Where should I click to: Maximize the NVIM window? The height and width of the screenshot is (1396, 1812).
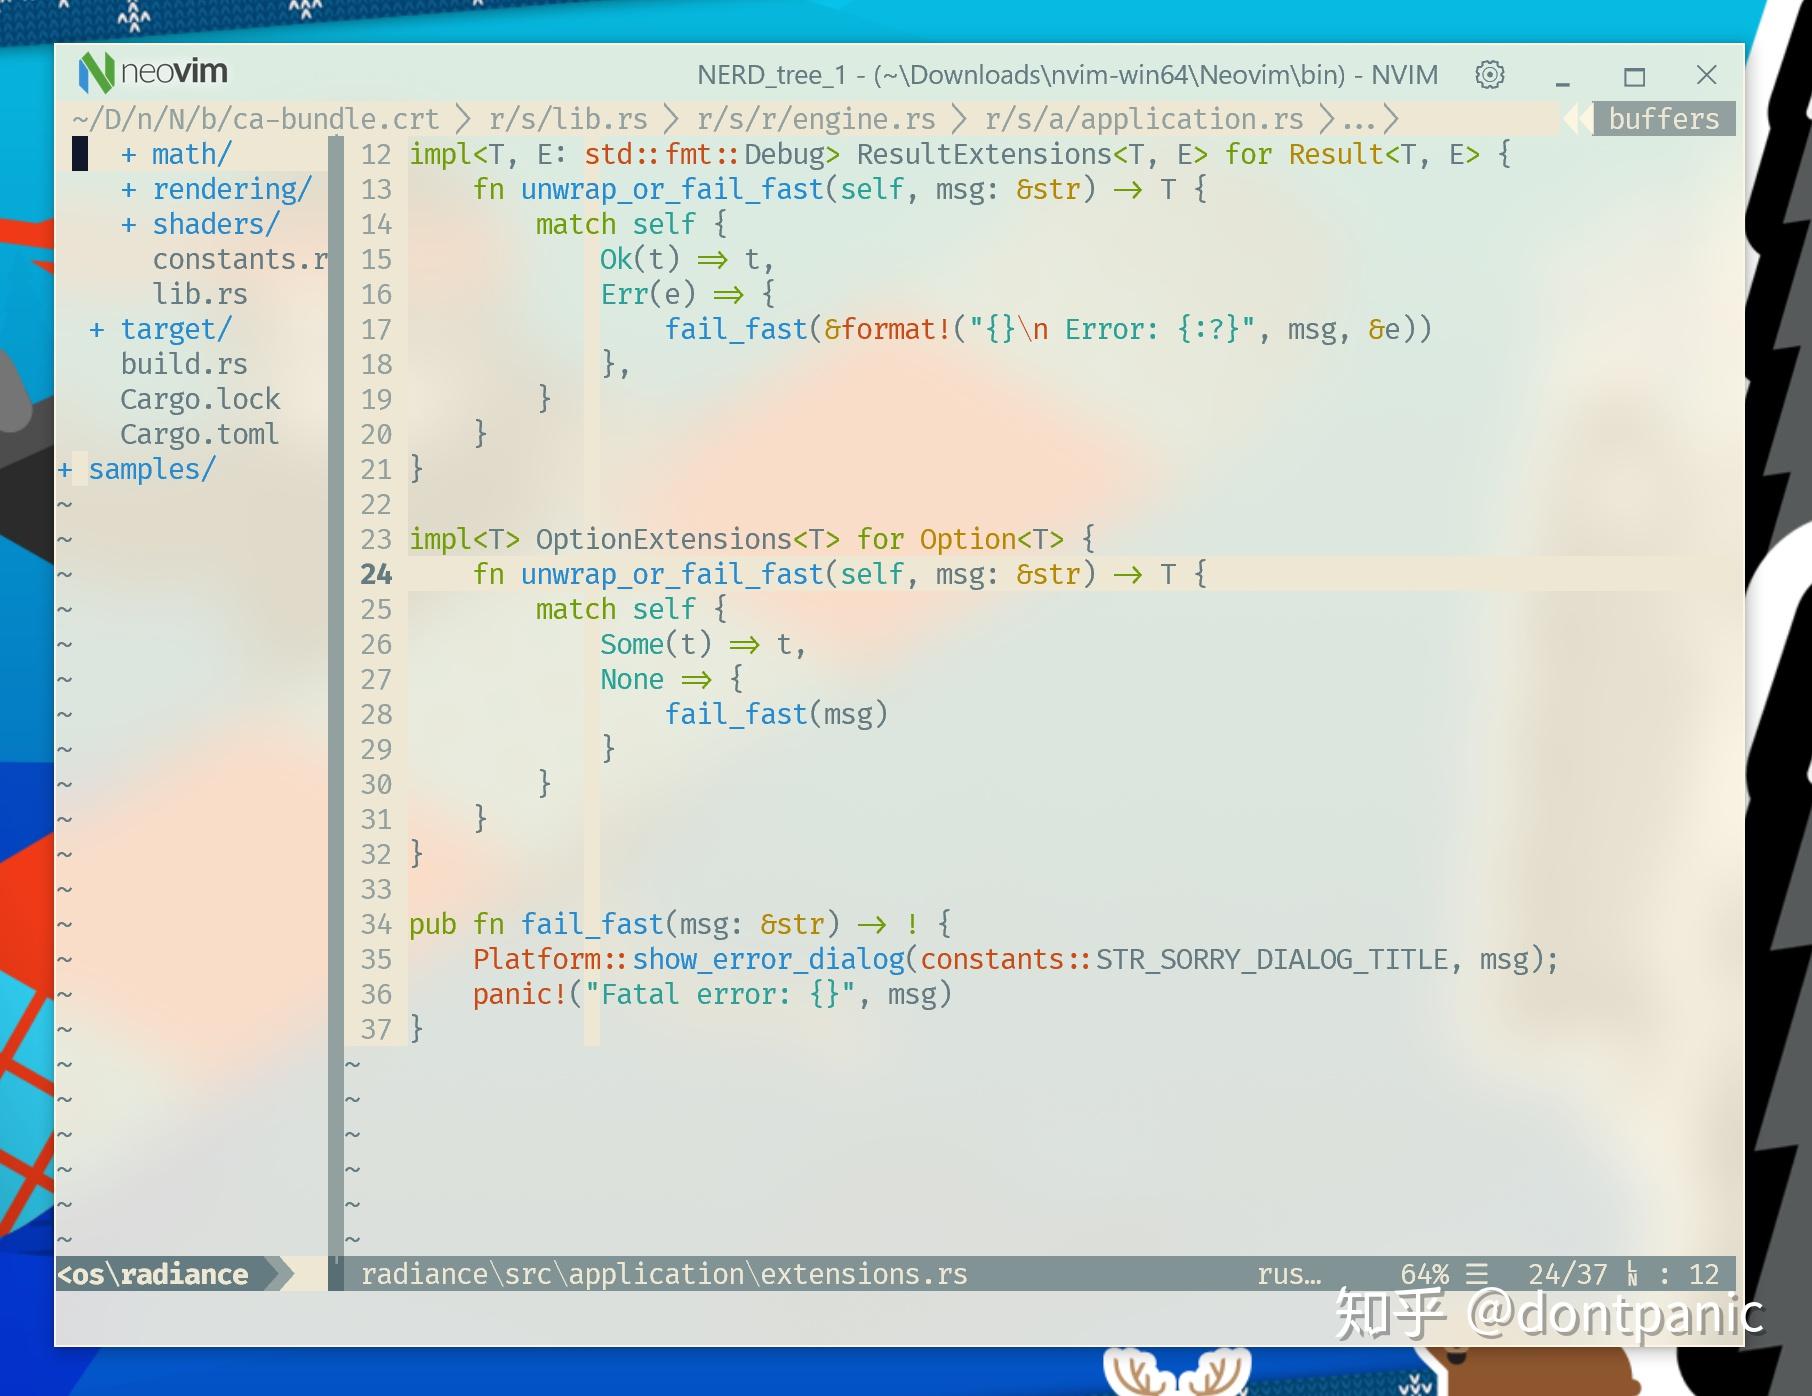pyautogui.click(x=1634, y=76)
